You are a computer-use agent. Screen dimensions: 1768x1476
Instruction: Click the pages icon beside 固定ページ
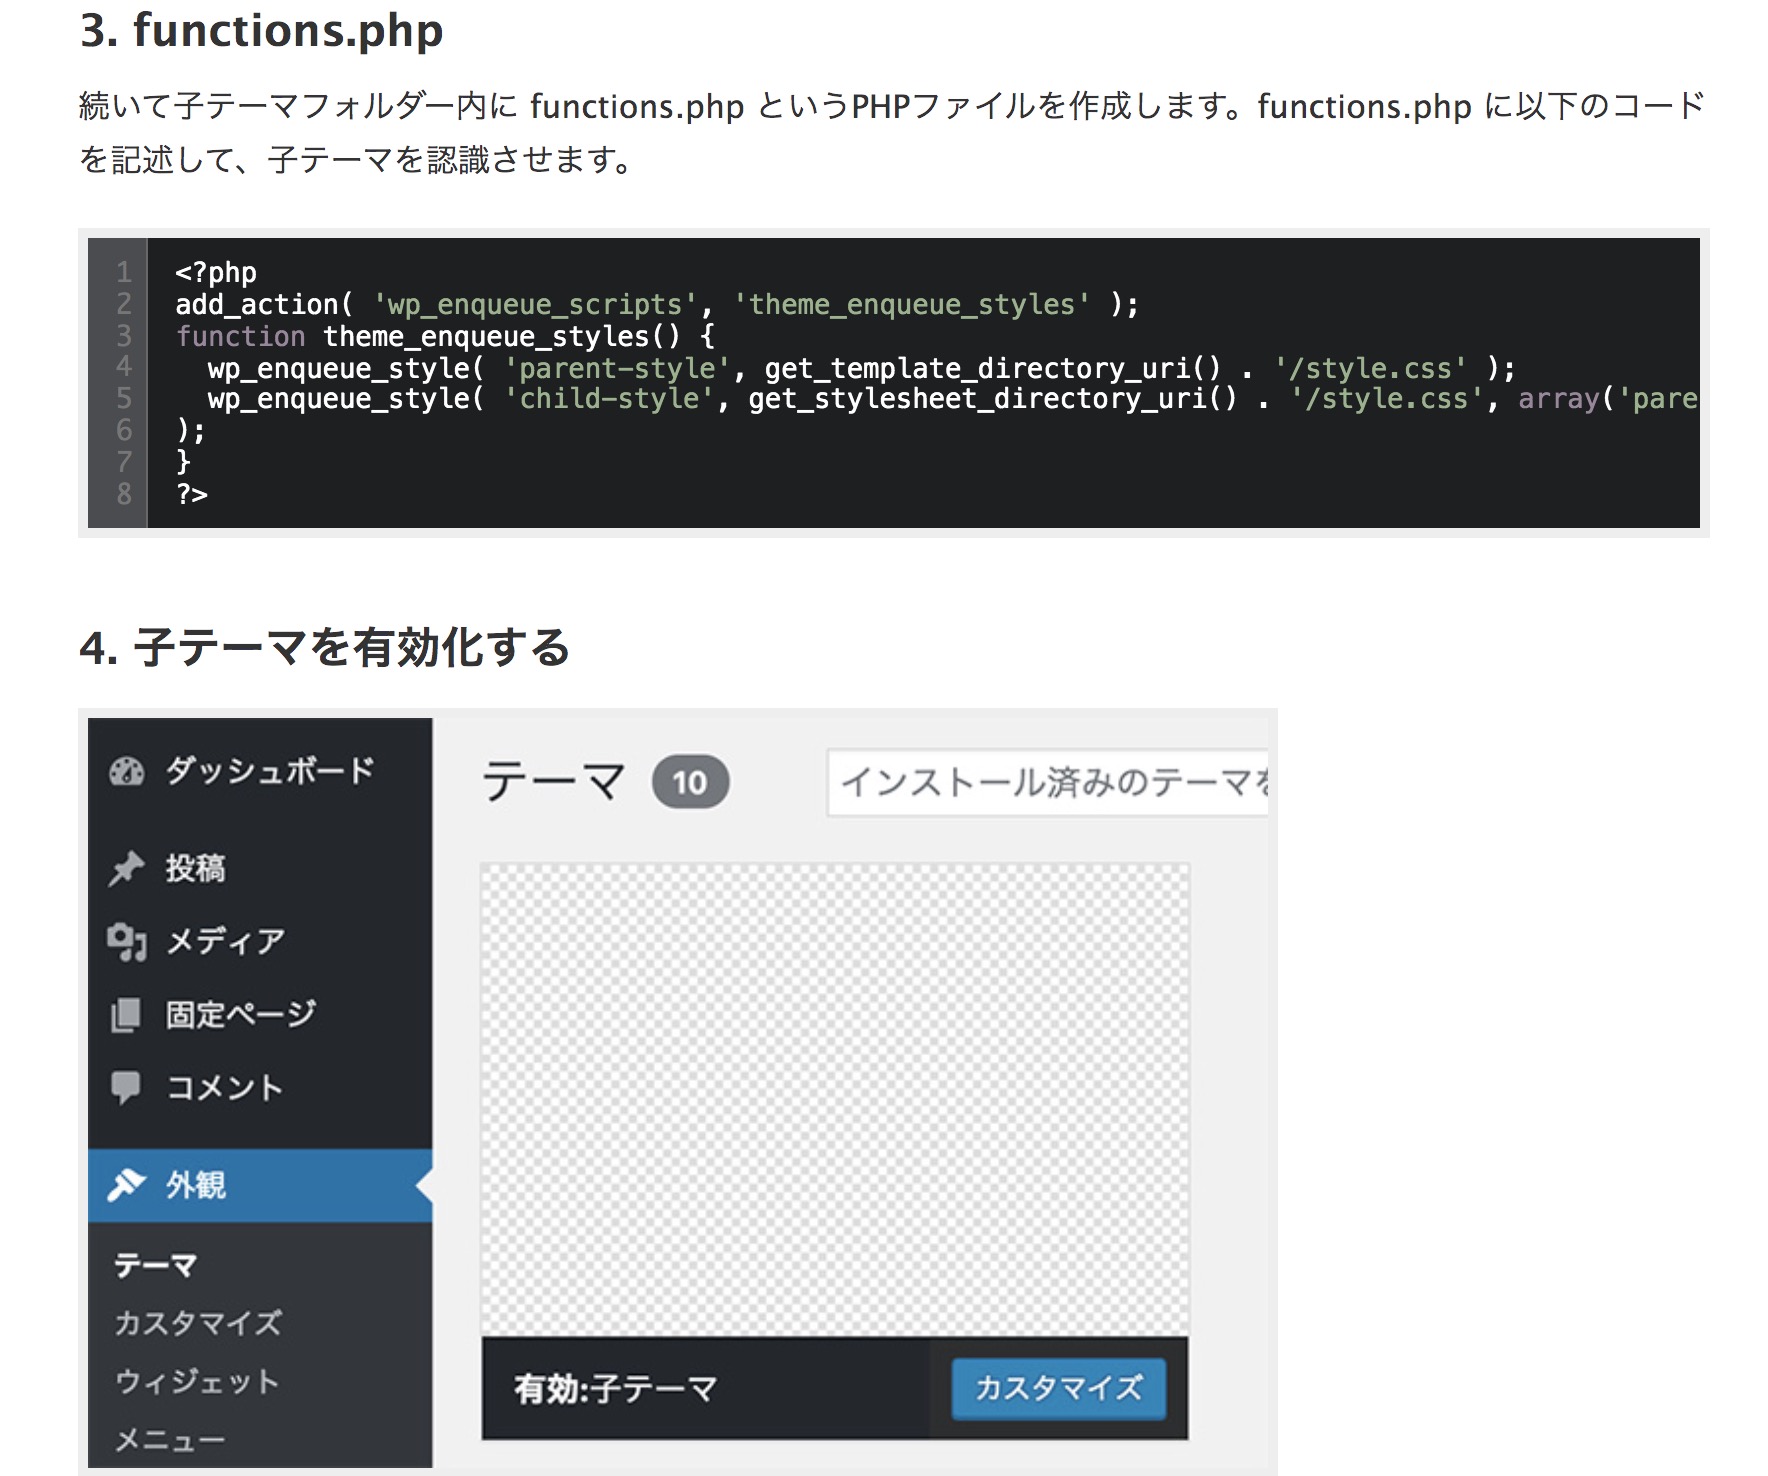[127, 1015]
